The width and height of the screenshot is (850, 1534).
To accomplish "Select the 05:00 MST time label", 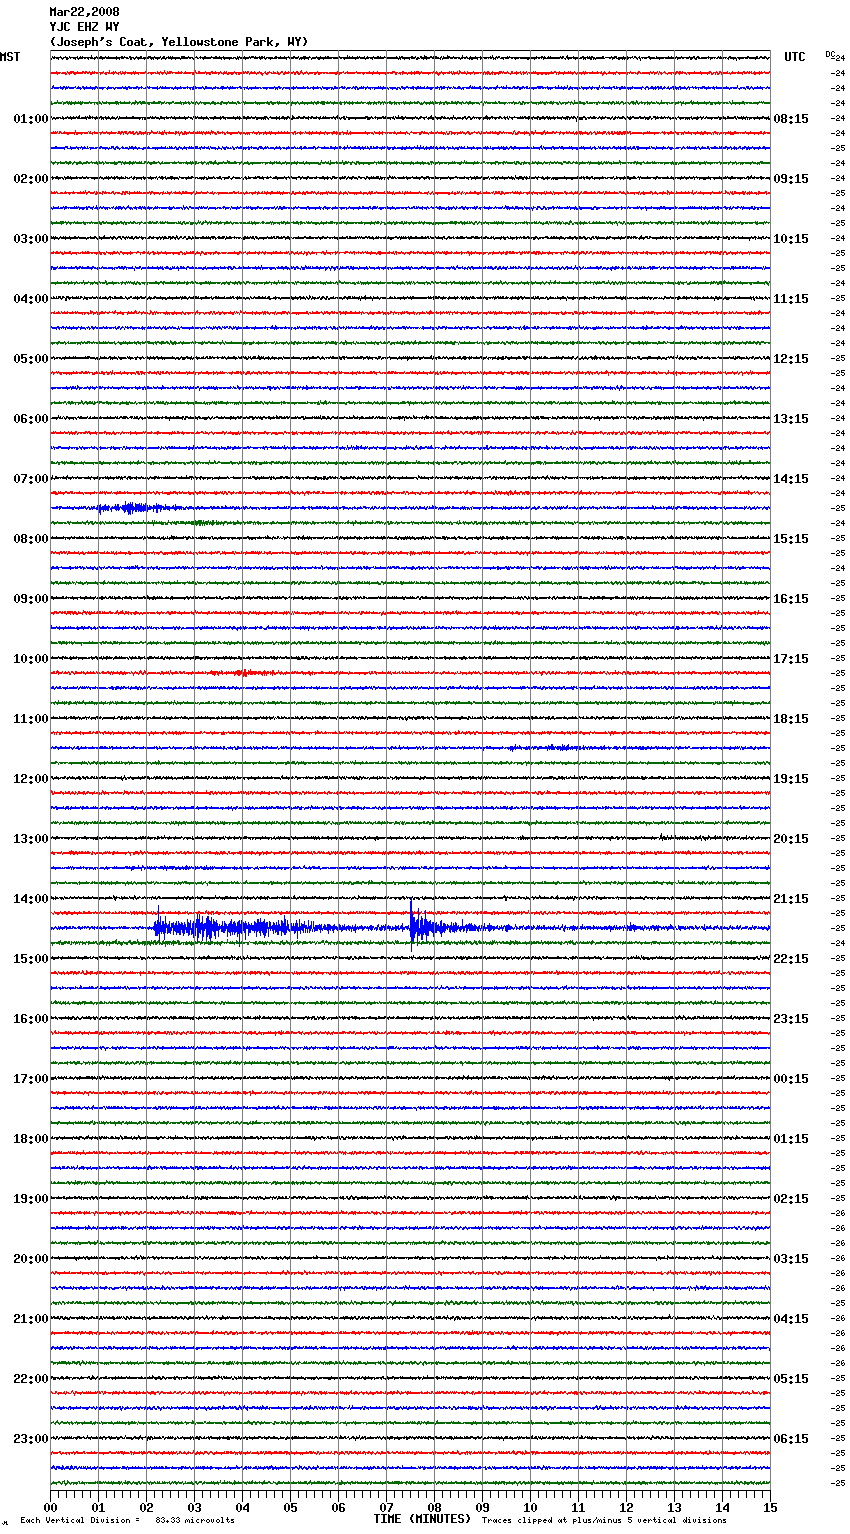I will click(x=31, y=359).
